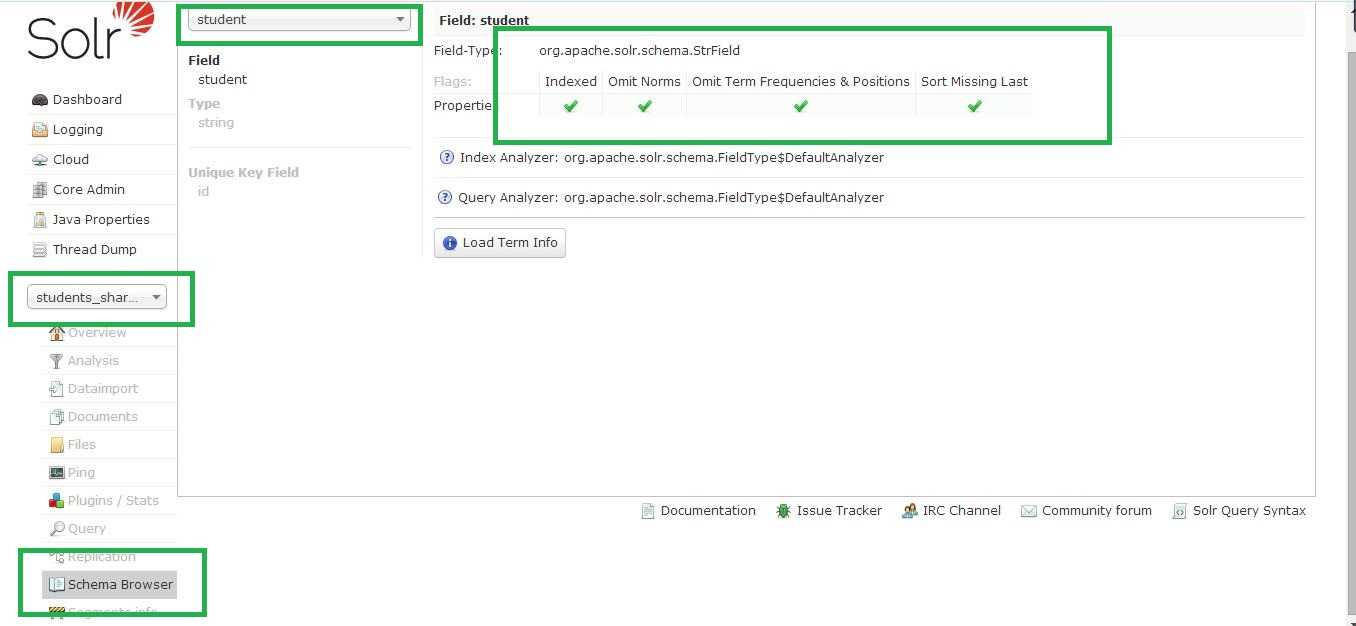Click the Solr Query Syntax icon
The image size is (1356, 626).
pyautogui.click(x=1179, y=511)
